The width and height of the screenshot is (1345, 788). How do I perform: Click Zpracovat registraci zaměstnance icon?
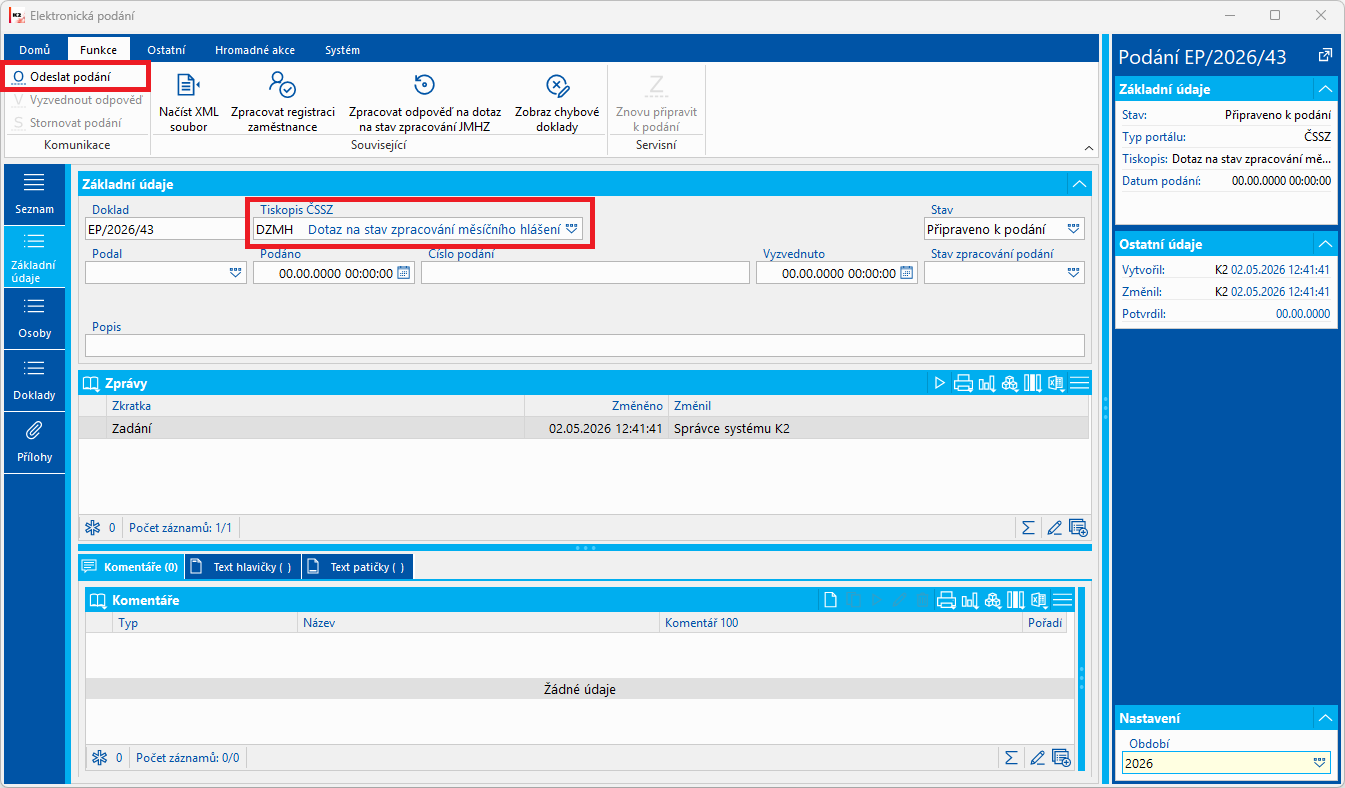click(x=282, y=103)
